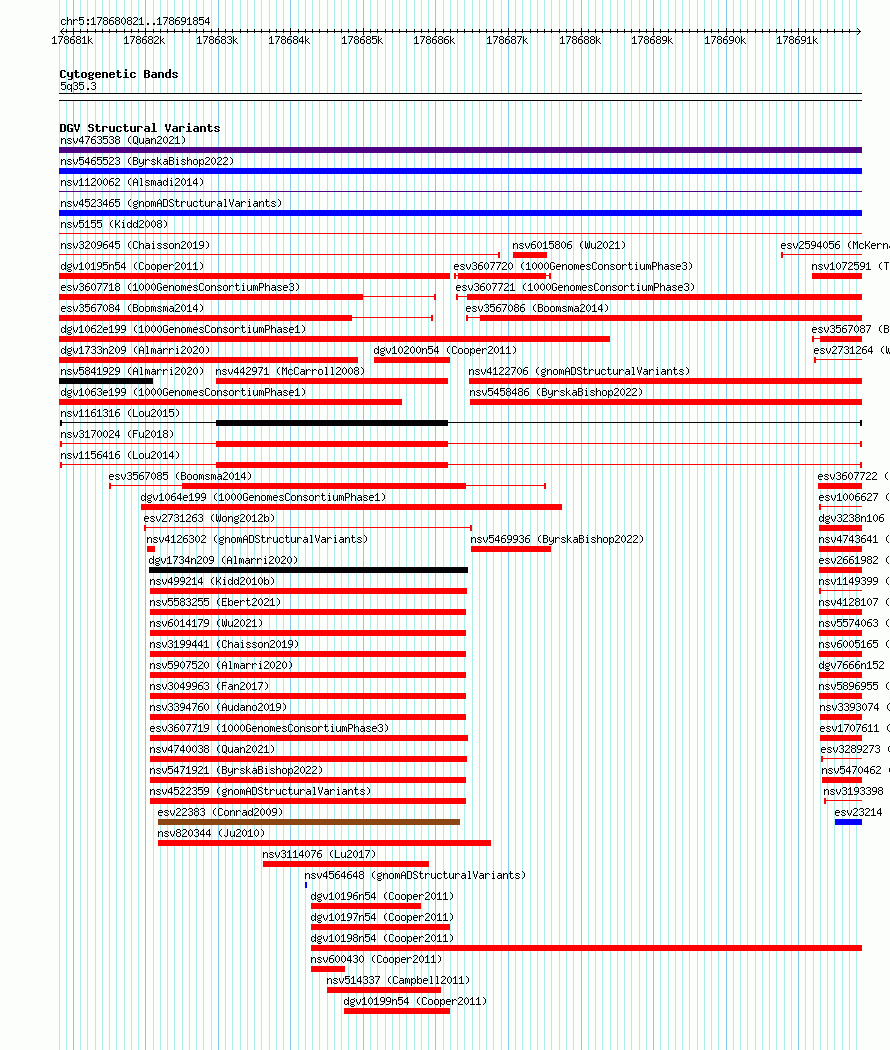Open esv3607721 (1000GenomesConsortiumPhase3) label

point(575,287)
